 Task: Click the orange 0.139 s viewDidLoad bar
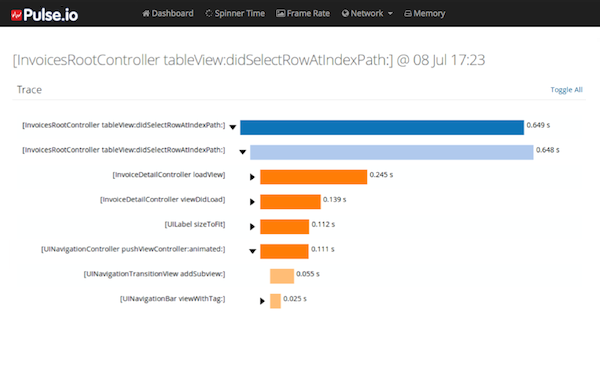pos(290,202)
